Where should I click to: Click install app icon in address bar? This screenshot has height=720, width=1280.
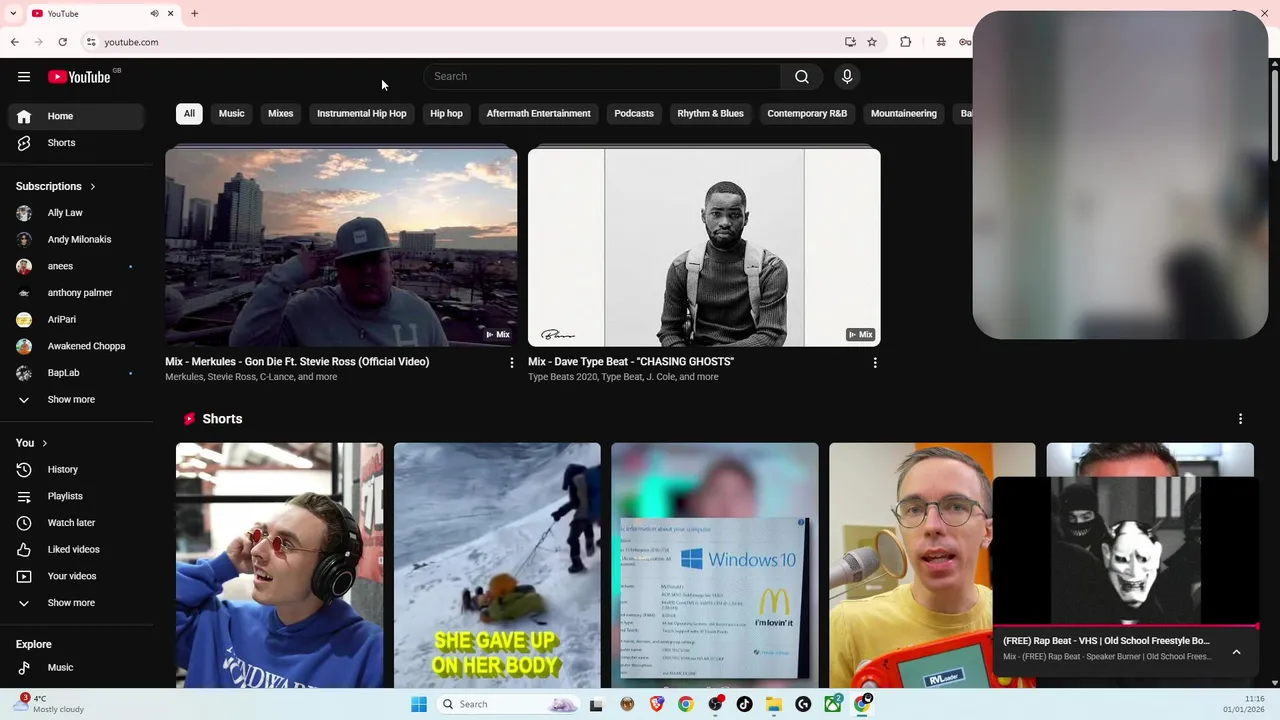pyautogui.click(x=850, y=42)
